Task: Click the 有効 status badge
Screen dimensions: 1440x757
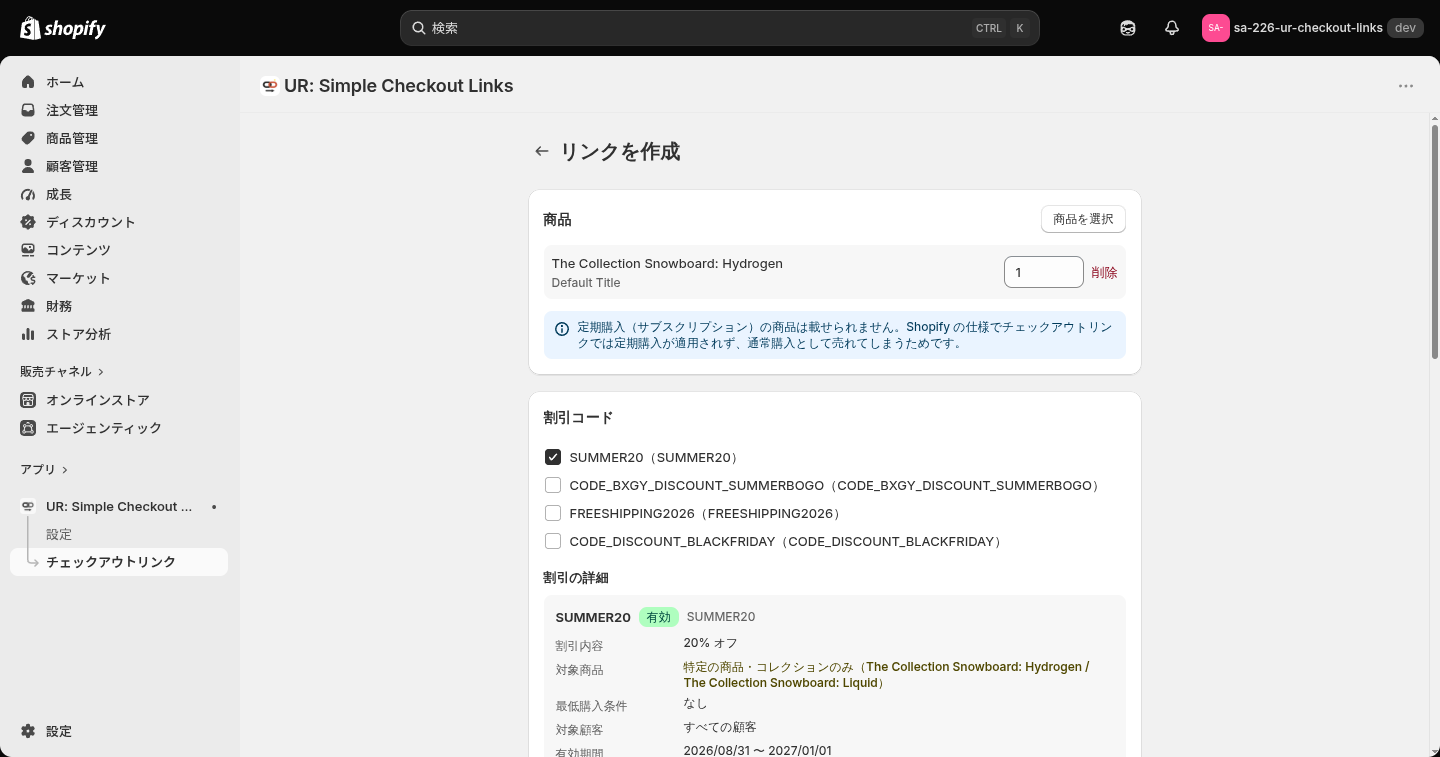Action: pos(659,617)
